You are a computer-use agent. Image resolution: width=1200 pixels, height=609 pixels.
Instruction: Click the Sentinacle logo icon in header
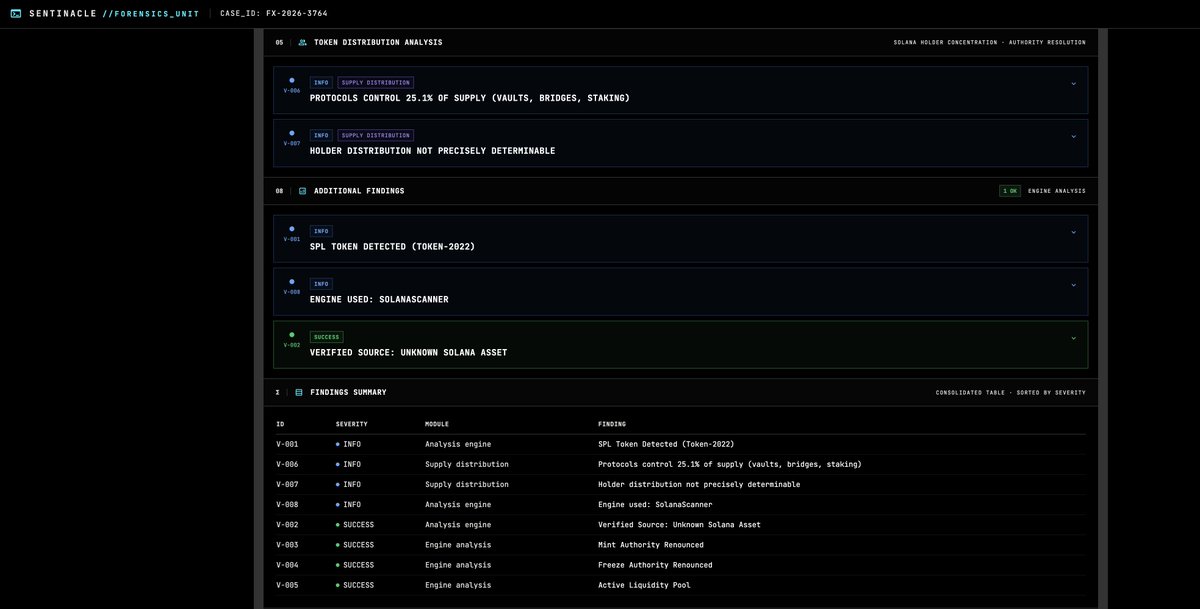pyautogui.click(x=15, y=14)
